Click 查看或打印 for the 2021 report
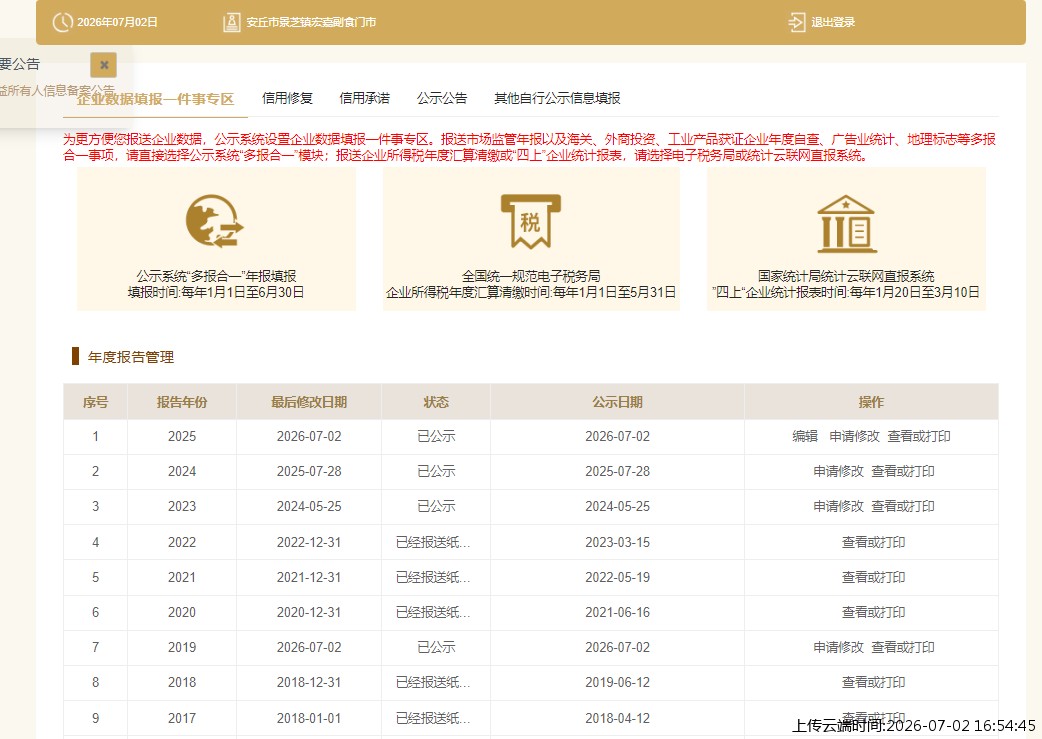This screenshot has width=1042, height=739. tap(873, 578)
